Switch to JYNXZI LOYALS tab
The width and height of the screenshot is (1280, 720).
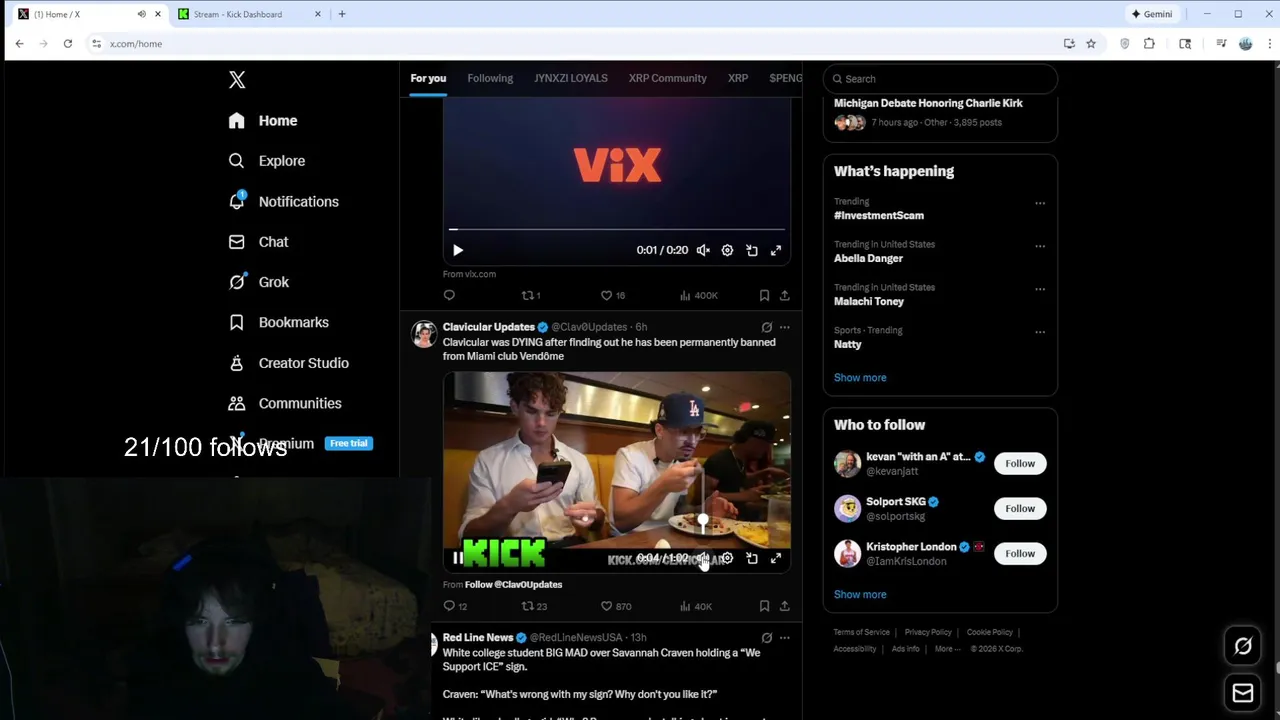pos(571,78)
